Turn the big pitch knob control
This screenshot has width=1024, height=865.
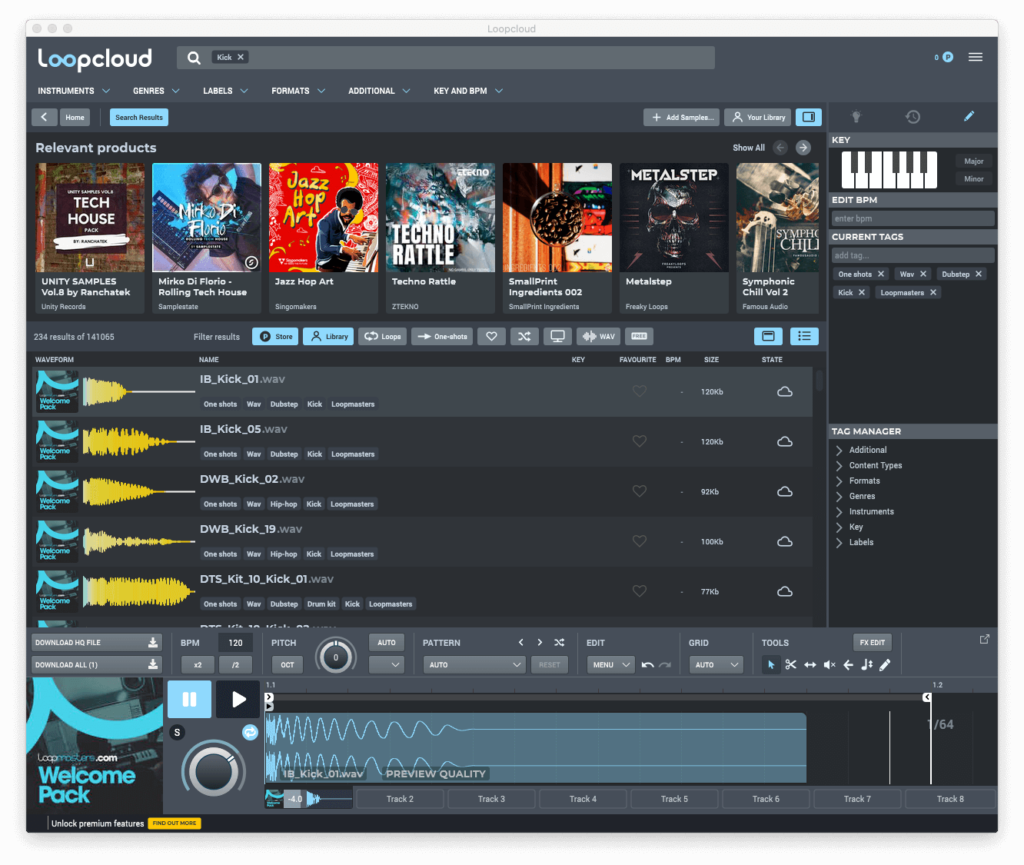point(335,656)
